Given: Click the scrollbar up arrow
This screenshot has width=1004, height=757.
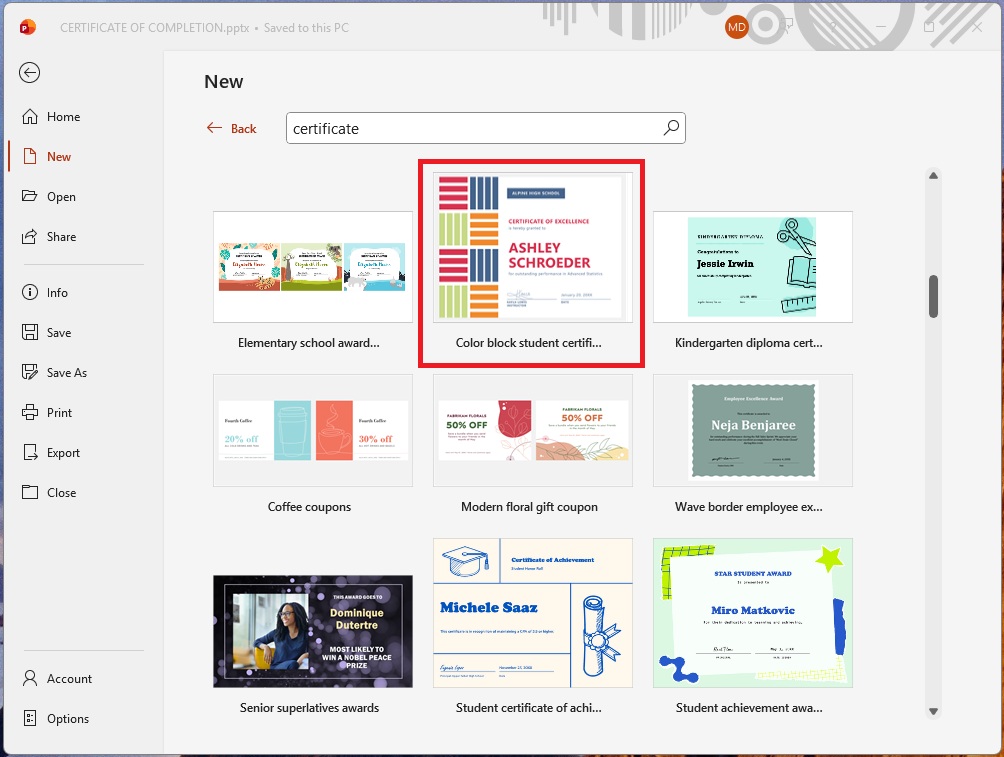Looking at the screenshot, I should [x=933, y=176].
